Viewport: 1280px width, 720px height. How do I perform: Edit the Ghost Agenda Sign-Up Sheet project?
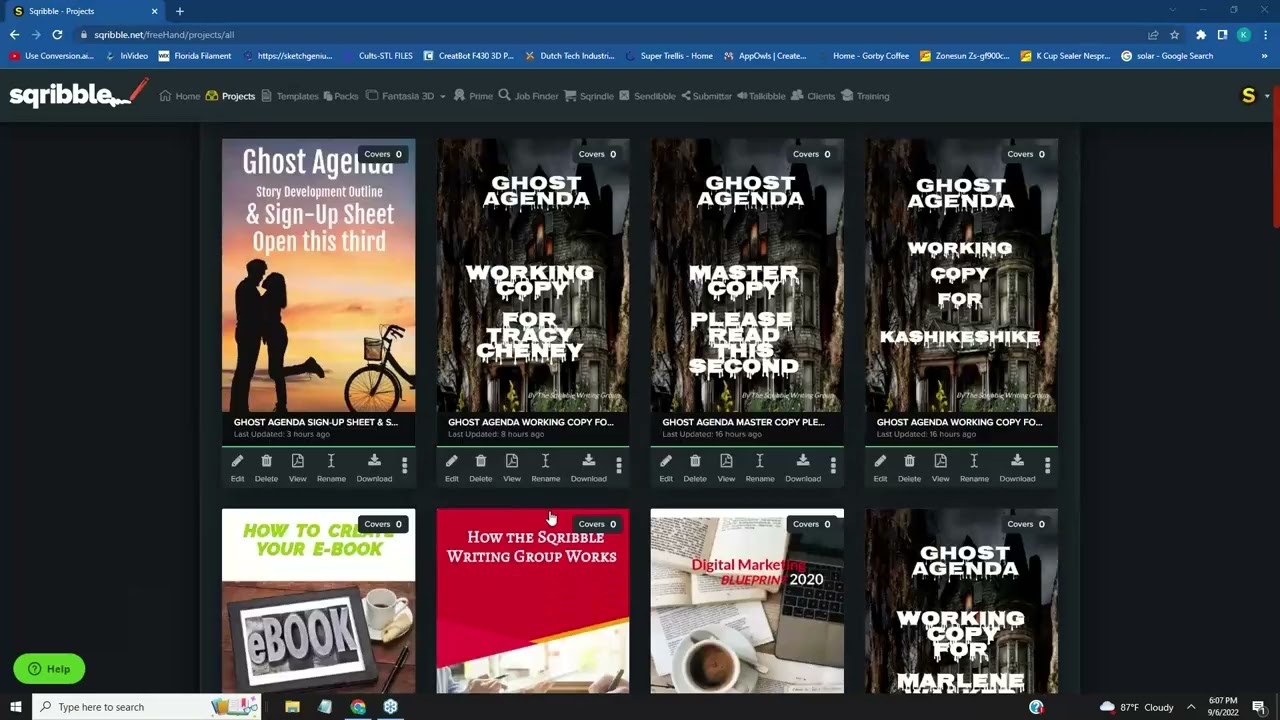click(237, 467)
